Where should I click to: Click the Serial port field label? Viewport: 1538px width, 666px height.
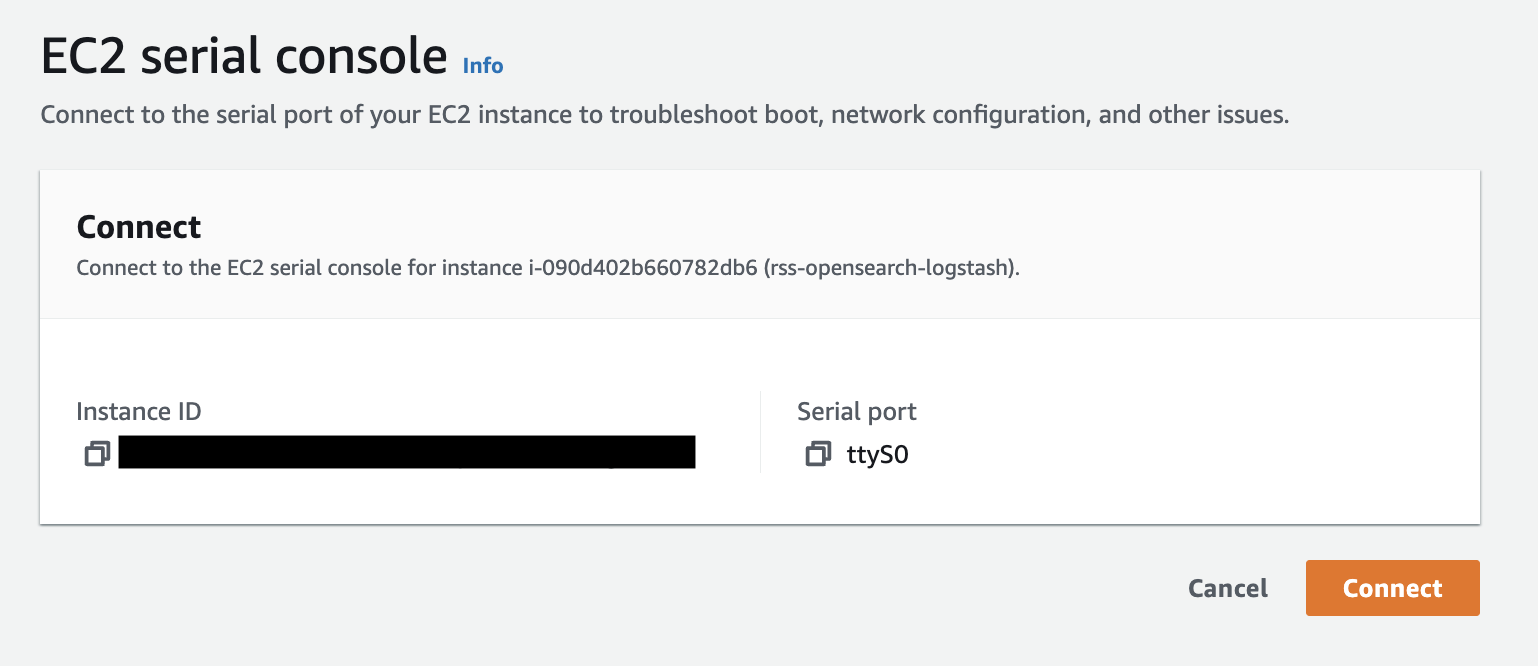pos(857,411)
